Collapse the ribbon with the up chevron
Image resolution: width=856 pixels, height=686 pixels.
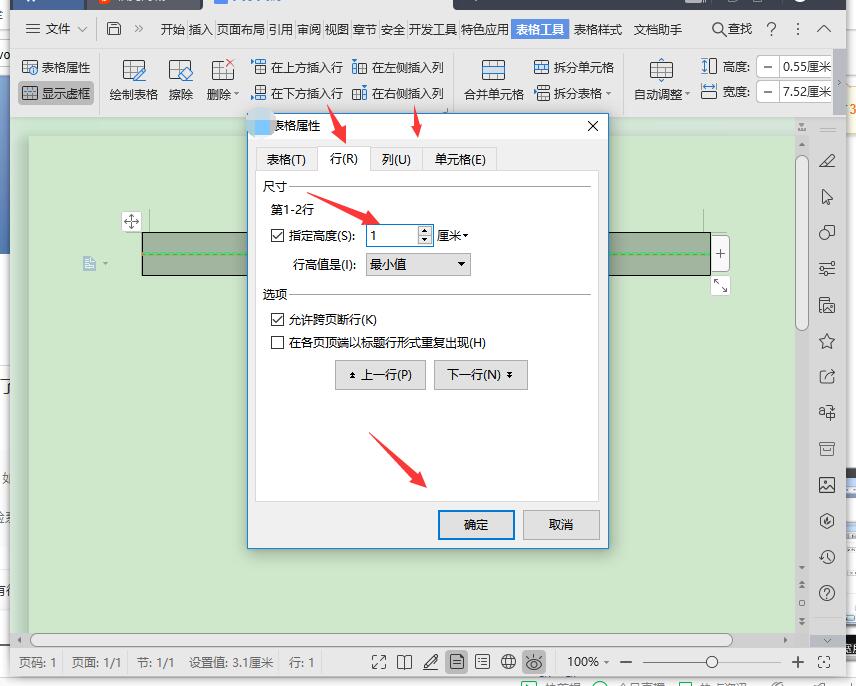pos(824,29)
